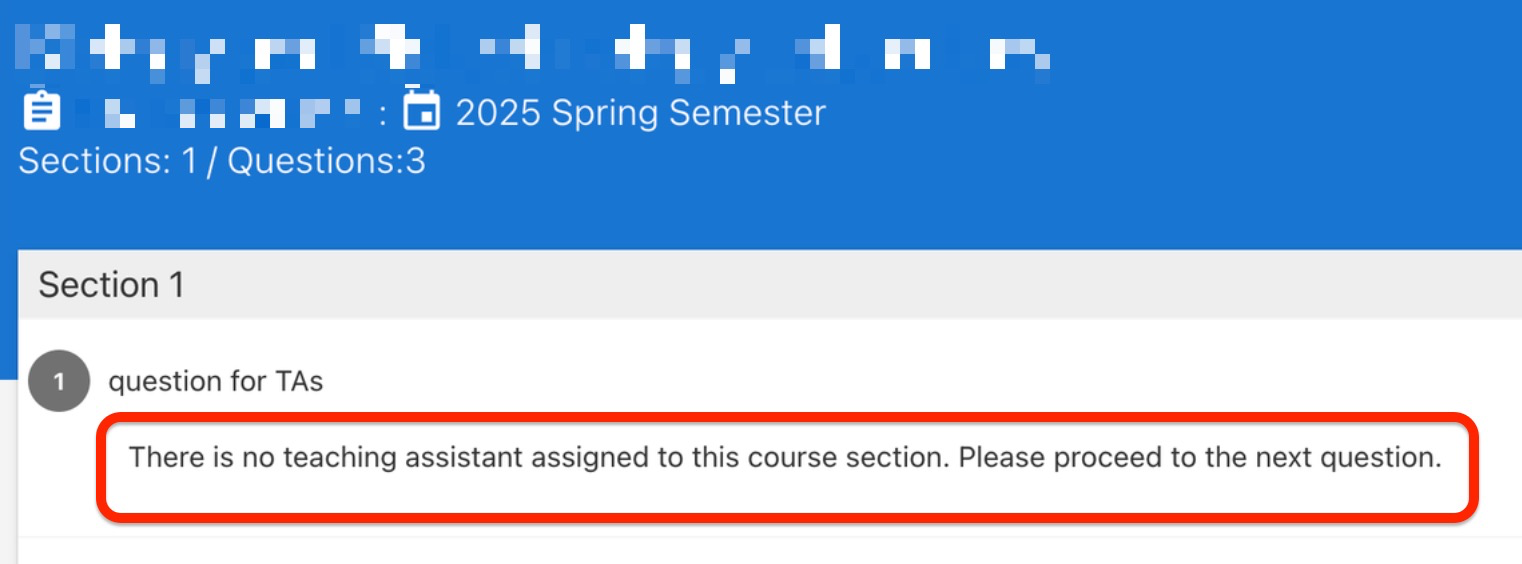Click the "Sections: 1" count text
1522x564 pixels.
pyautogui.click(x=106, y=161)
